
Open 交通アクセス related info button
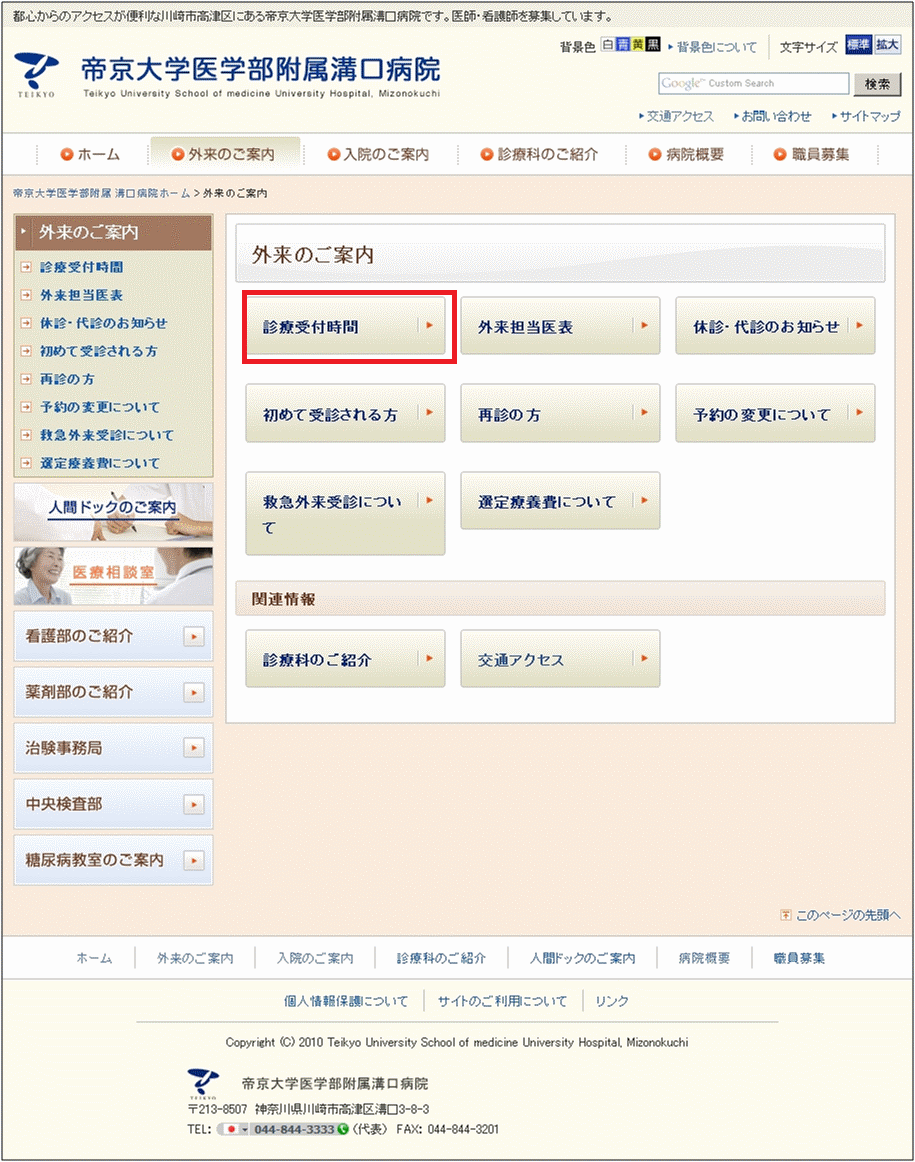pyautogui.click(x=560, y=659)
